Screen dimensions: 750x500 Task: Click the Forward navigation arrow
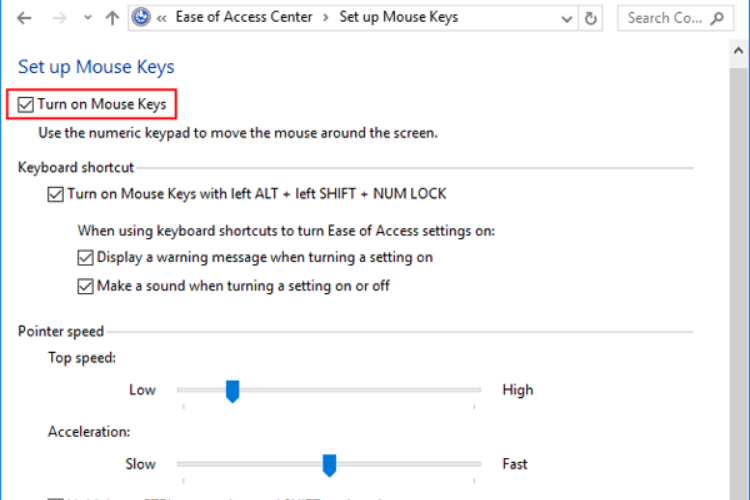coord(60,18)
